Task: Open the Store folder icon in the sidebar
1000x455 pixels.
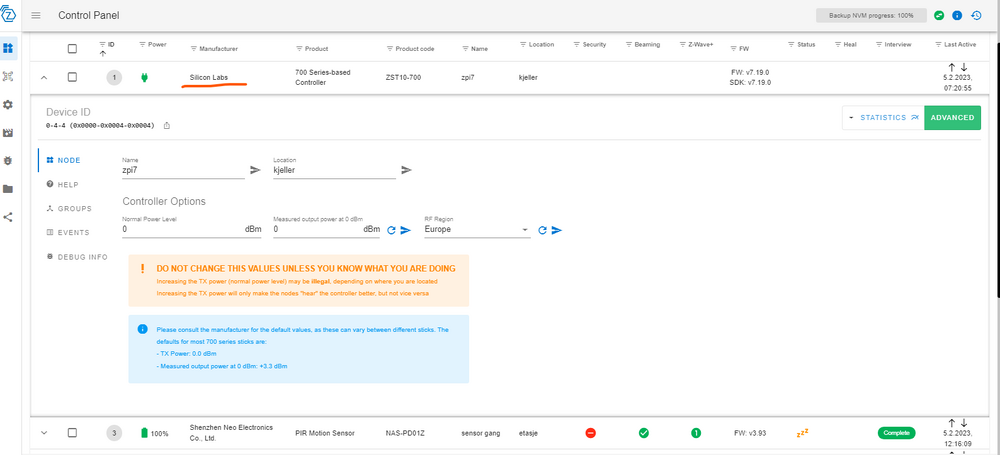Action: pos(8,188)
